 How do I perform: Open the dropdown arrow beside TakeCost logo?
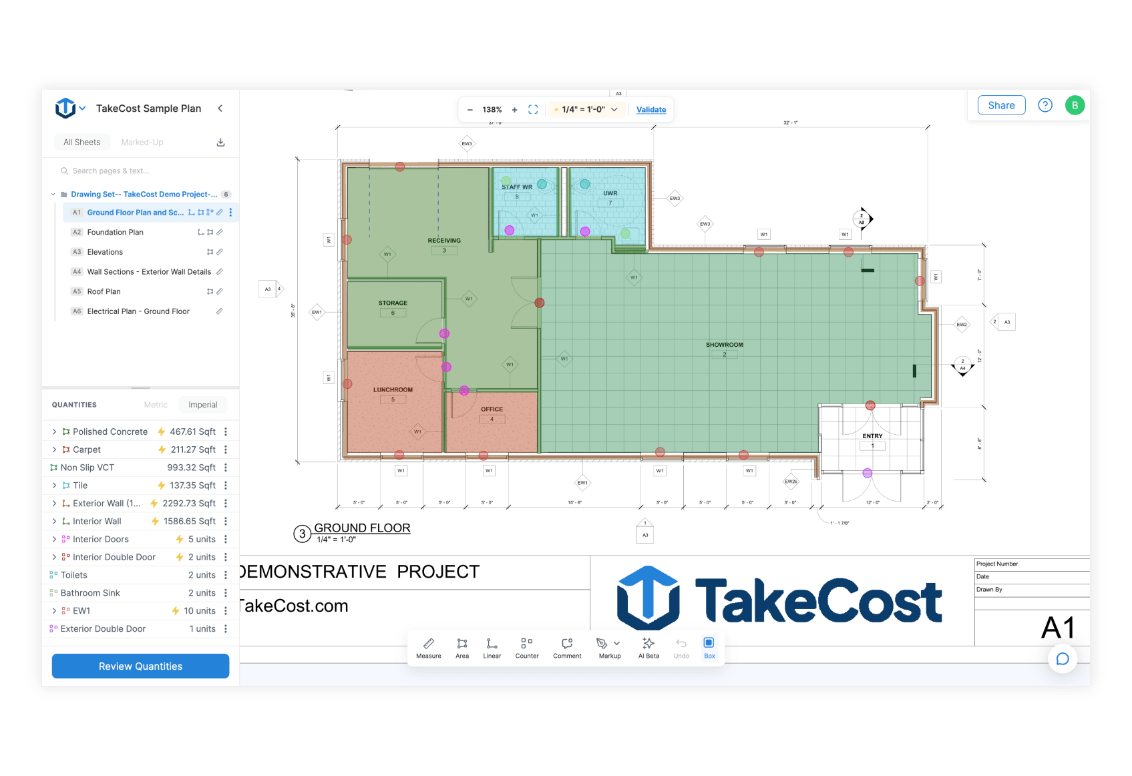pos(82,108)
